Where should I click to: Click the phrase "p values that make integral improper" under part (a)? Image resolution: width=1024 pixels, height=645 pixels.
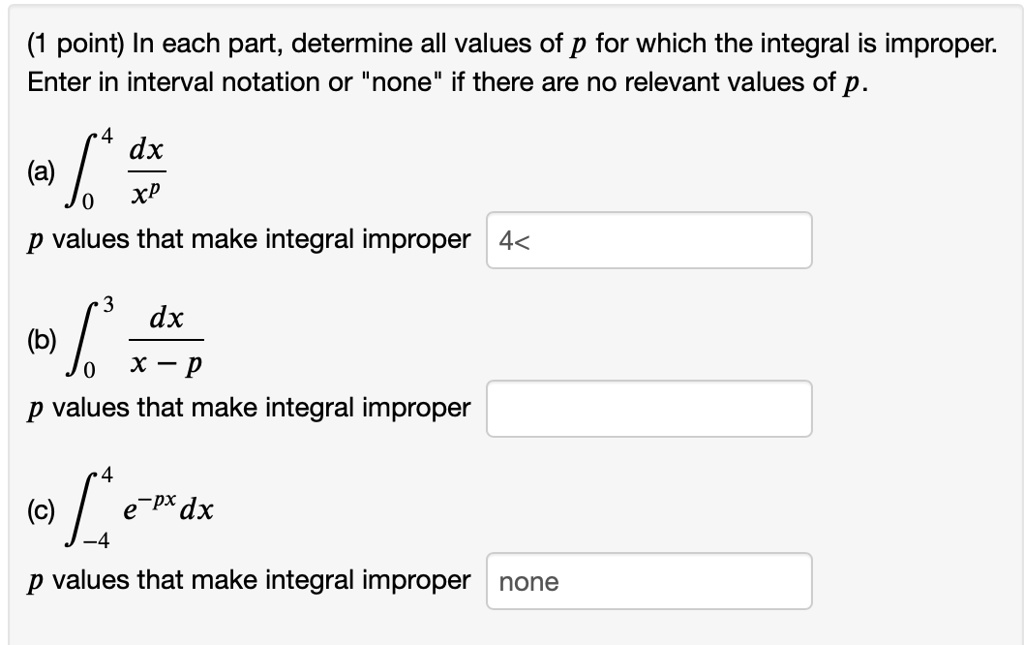(248, 239)
